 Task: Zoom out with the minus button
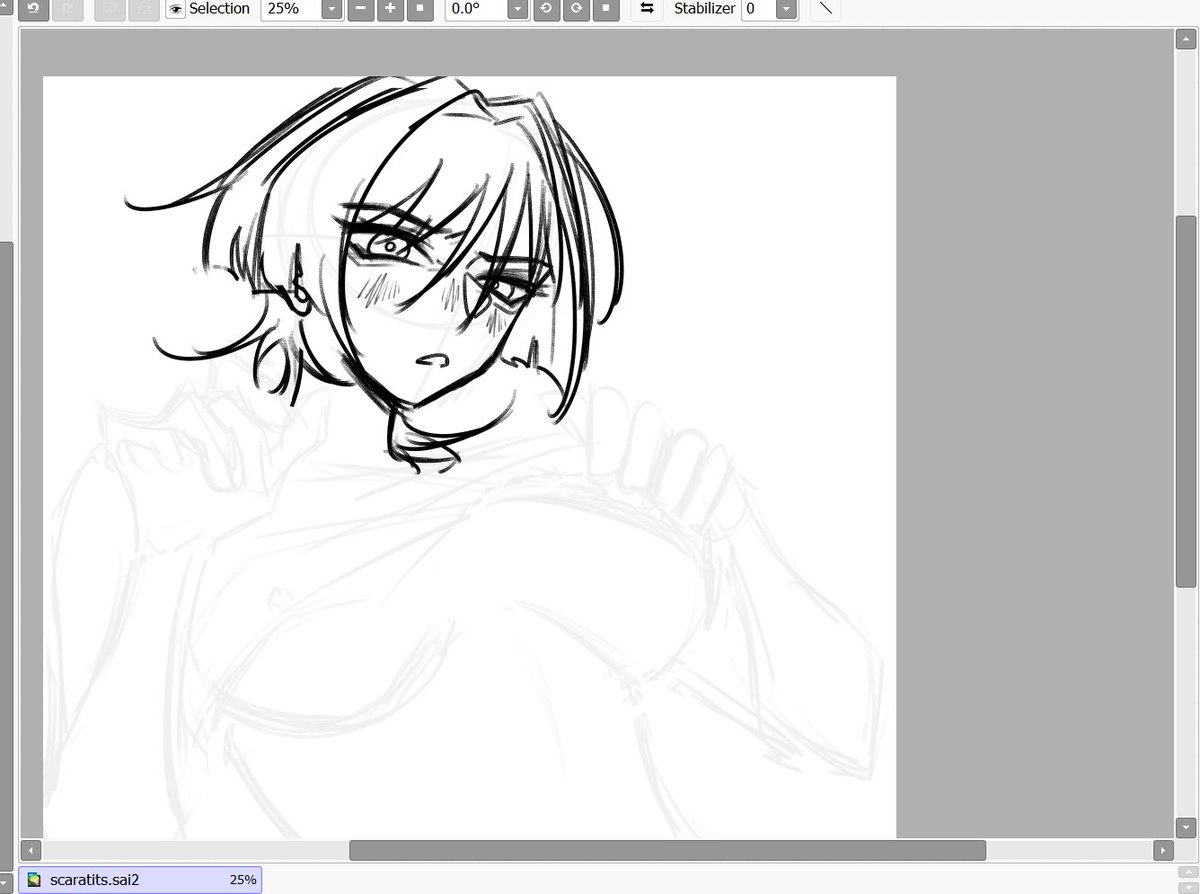point(361,9)
